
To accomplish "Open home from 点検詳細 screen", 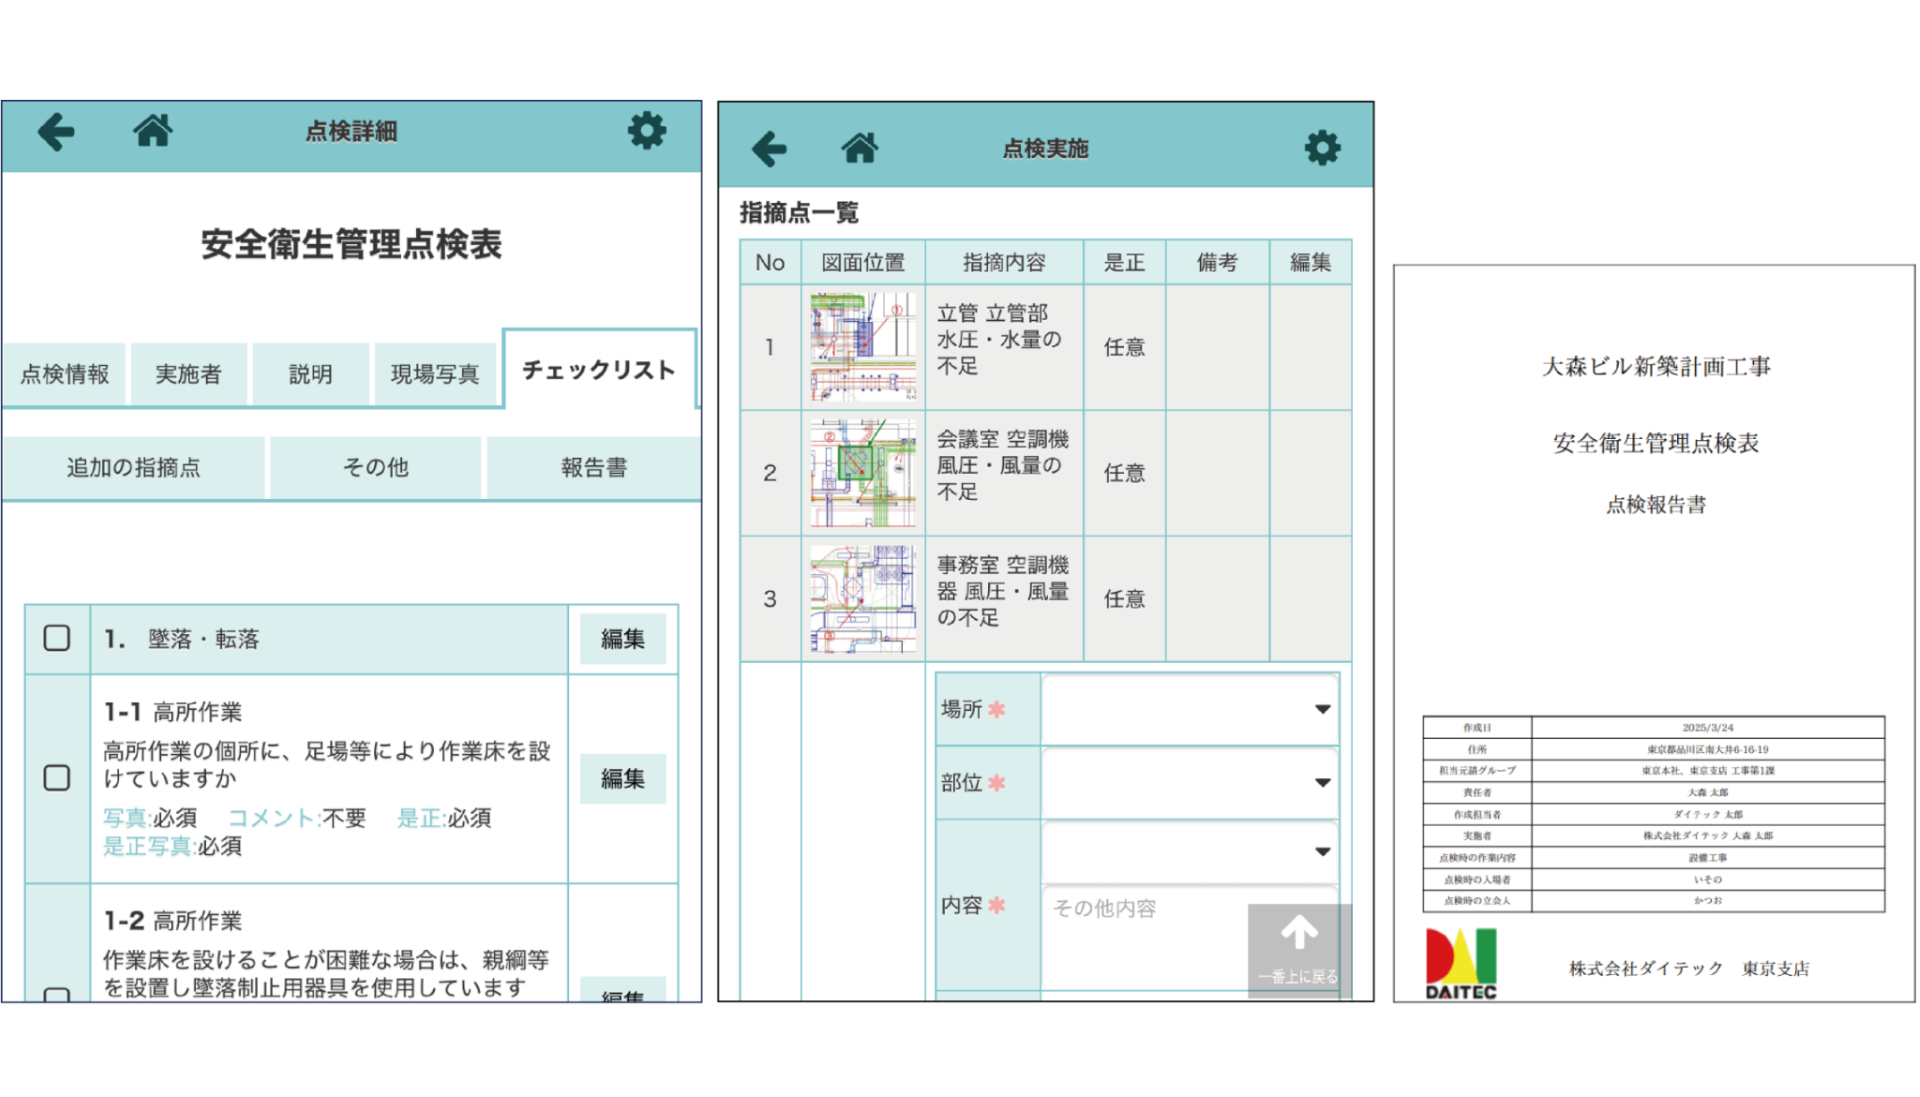I will click(x=153, y=130).
